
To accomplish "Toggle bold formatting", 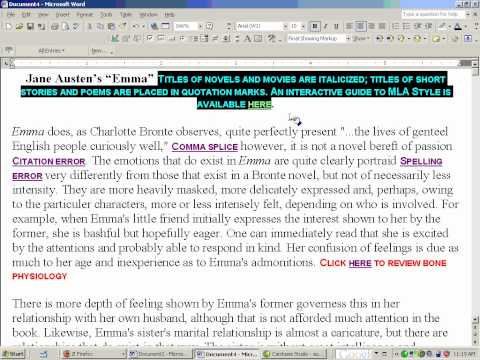I will [x=315, y=26].
